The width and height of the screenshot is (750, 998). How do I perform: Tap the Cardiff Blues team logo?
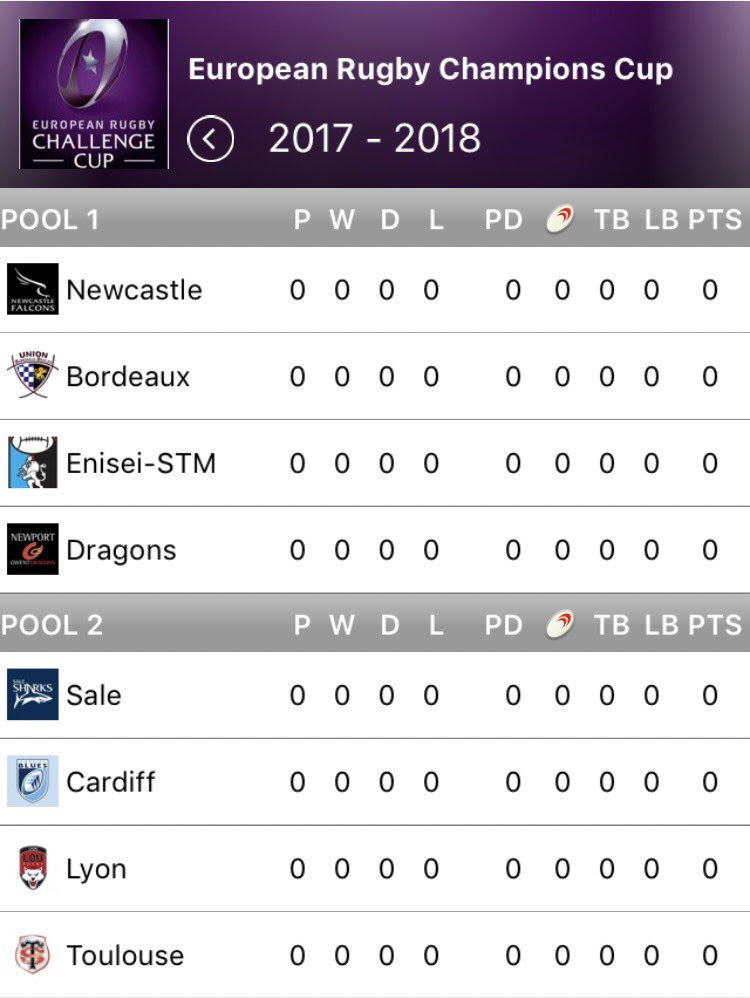(33, 781)
